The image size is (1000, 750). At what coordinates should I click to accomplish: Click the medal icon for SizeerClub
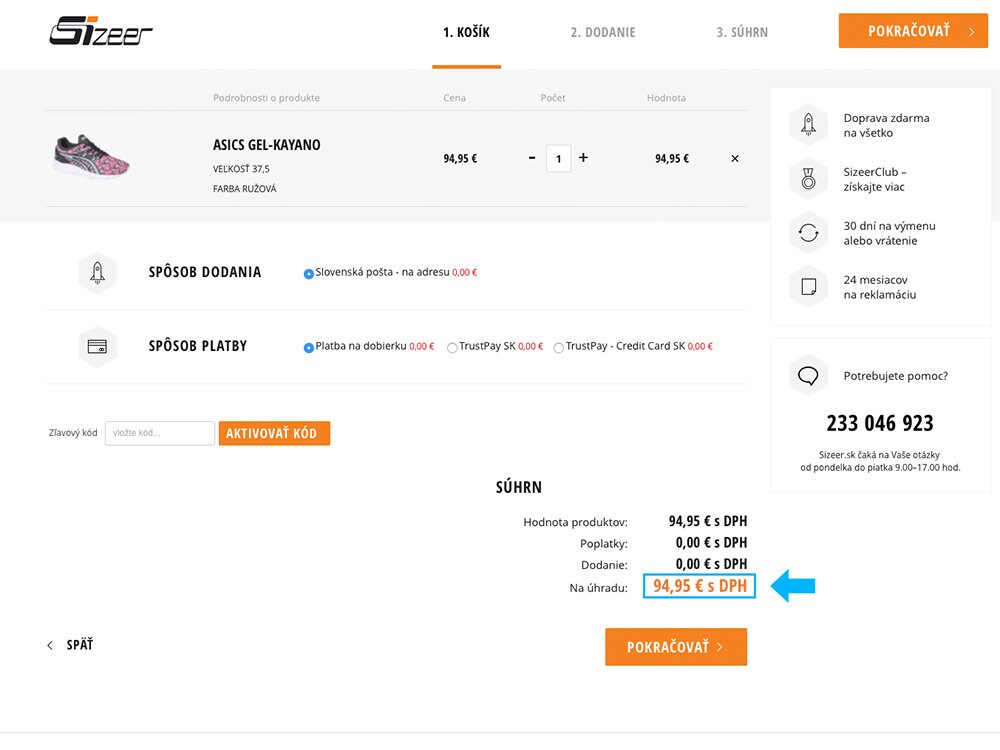pos(808,179)
